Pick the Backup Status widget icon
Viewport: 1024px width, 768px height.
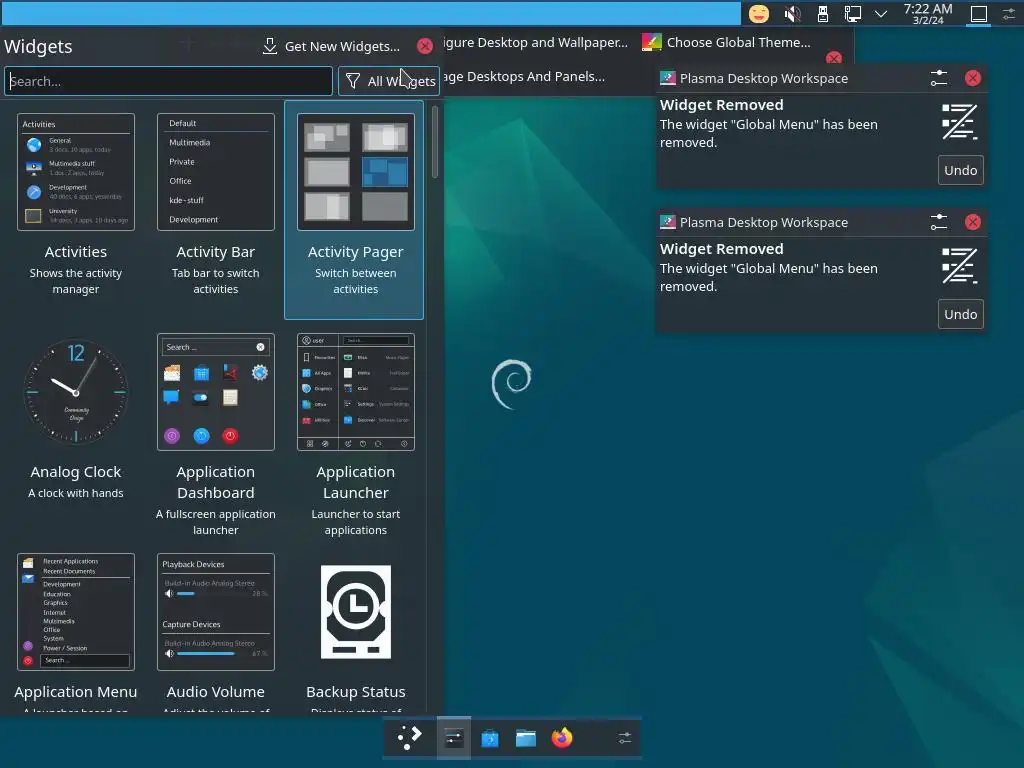[355, 612]
